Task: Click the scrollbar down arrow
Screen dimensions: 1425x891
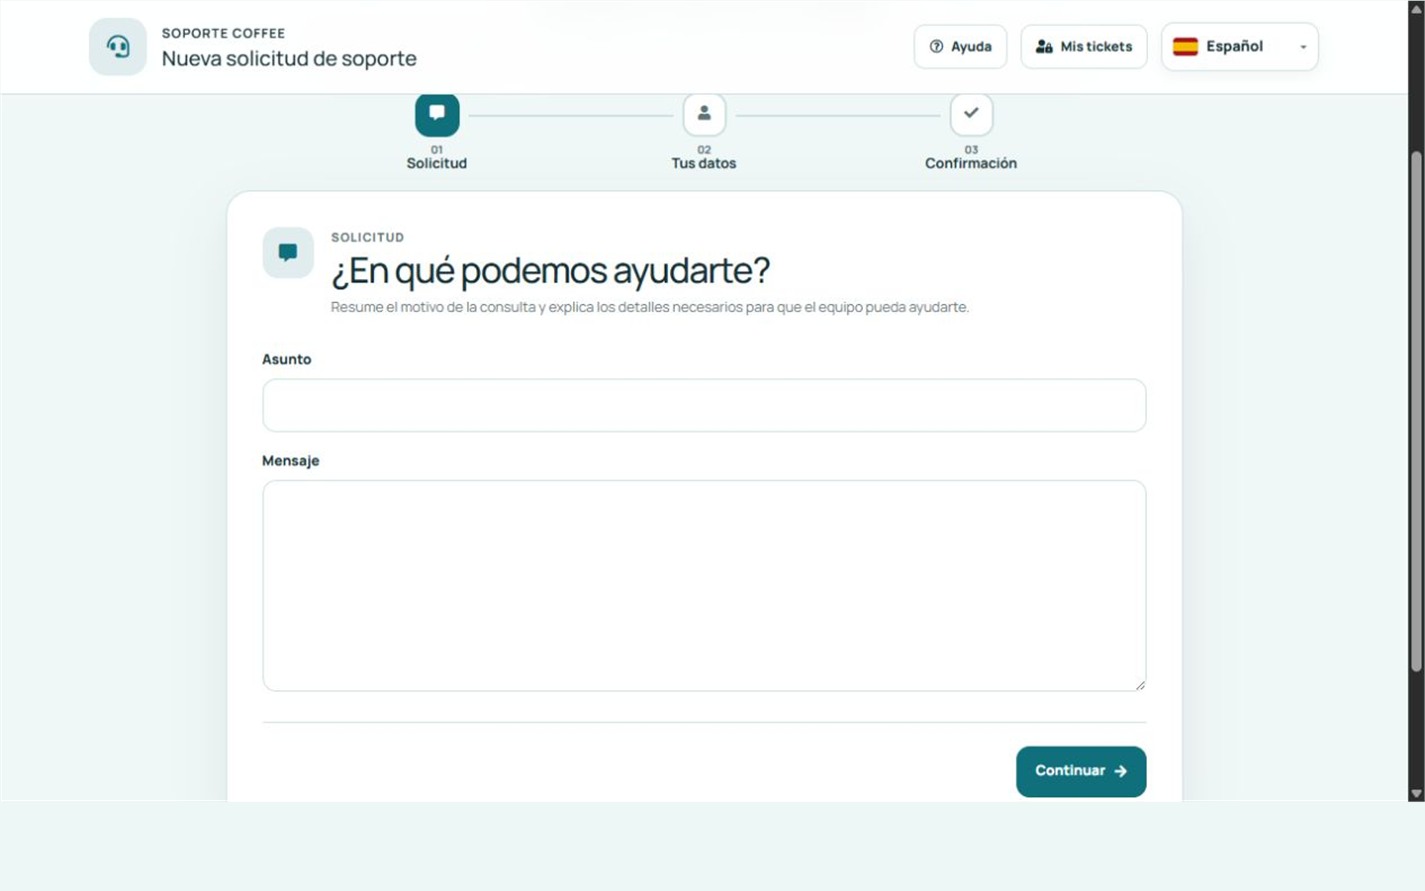Action: (1416, 793)
